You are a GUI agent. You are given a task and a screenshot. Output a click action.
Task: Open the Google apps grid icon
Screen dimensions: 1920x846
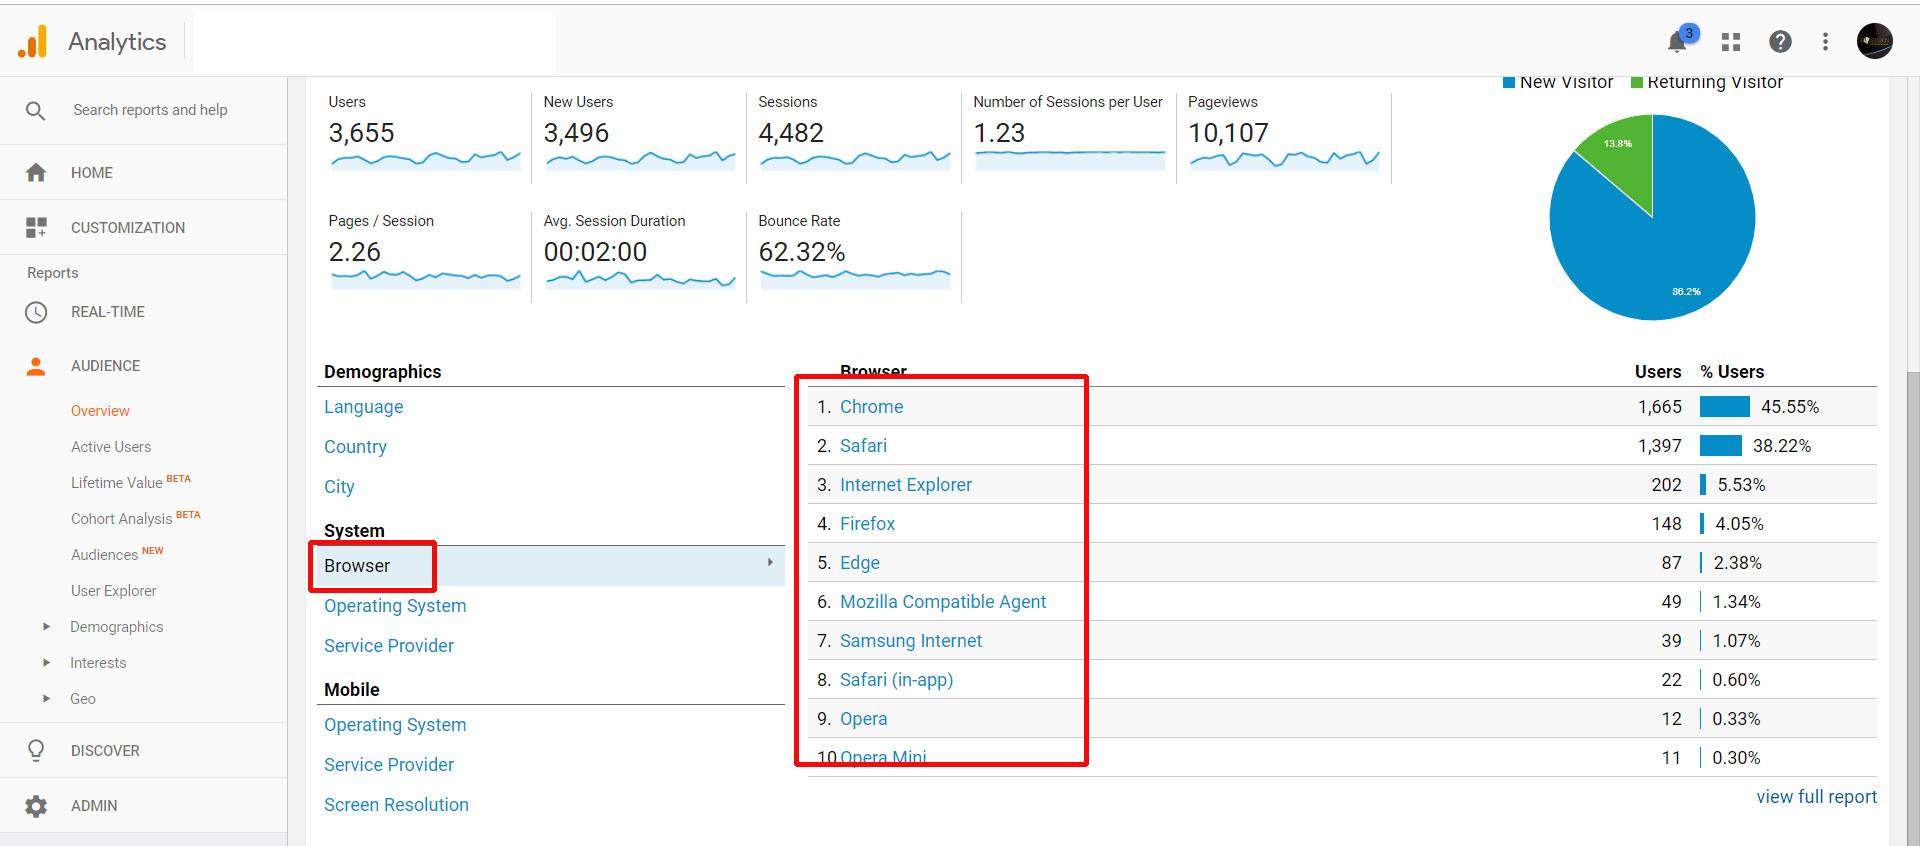(x=1731, y=42)
